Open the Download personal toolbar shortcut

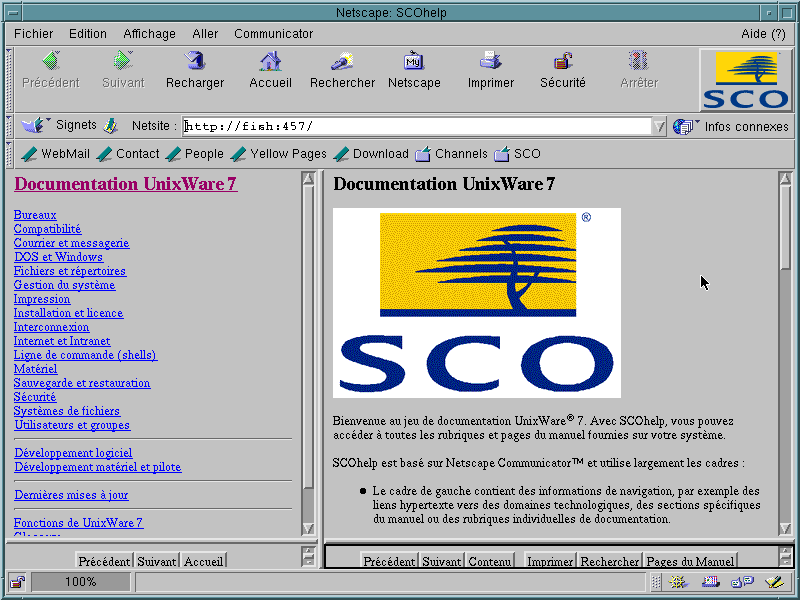pyautogui.click(x=371, y=154)
